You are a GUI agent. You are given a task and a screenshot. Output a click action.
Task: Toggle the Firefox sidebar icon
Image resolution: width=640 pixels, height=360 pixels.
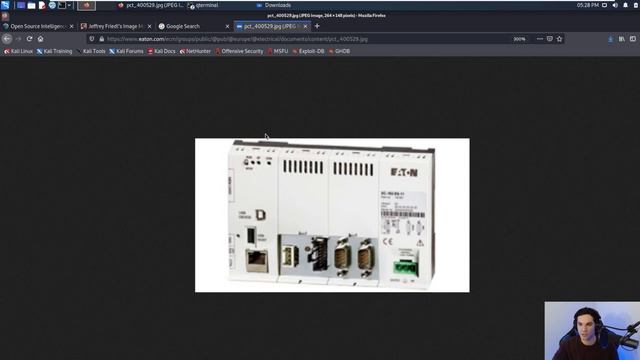[633, 39]
